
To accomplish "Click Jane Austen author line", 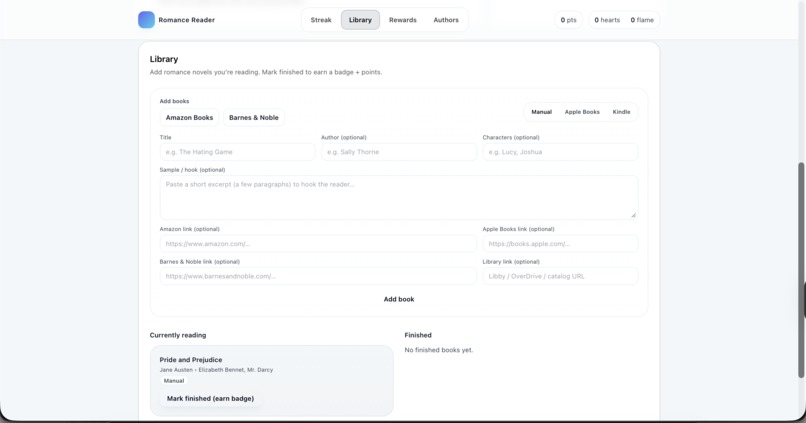I will 216,370.
